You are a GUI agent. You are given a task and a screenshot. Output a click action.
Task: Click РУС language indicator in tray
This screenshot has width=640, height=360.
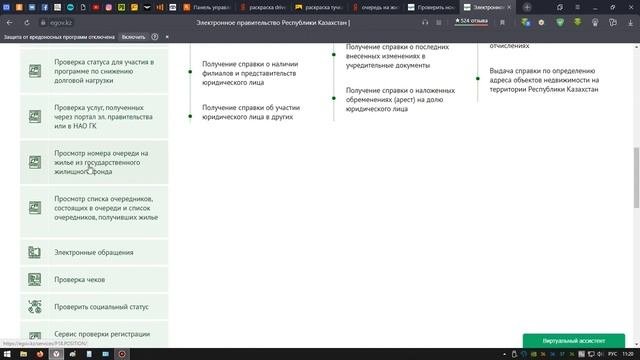click(x=612, y=354)
